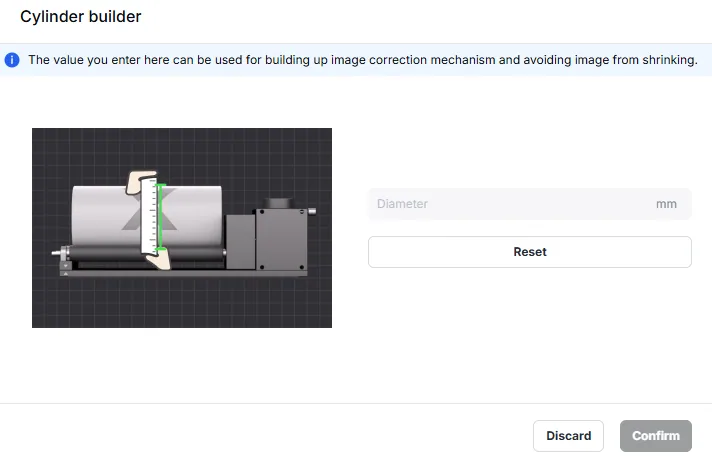Click the lower hand below the ruler

(x=159, y=259)
